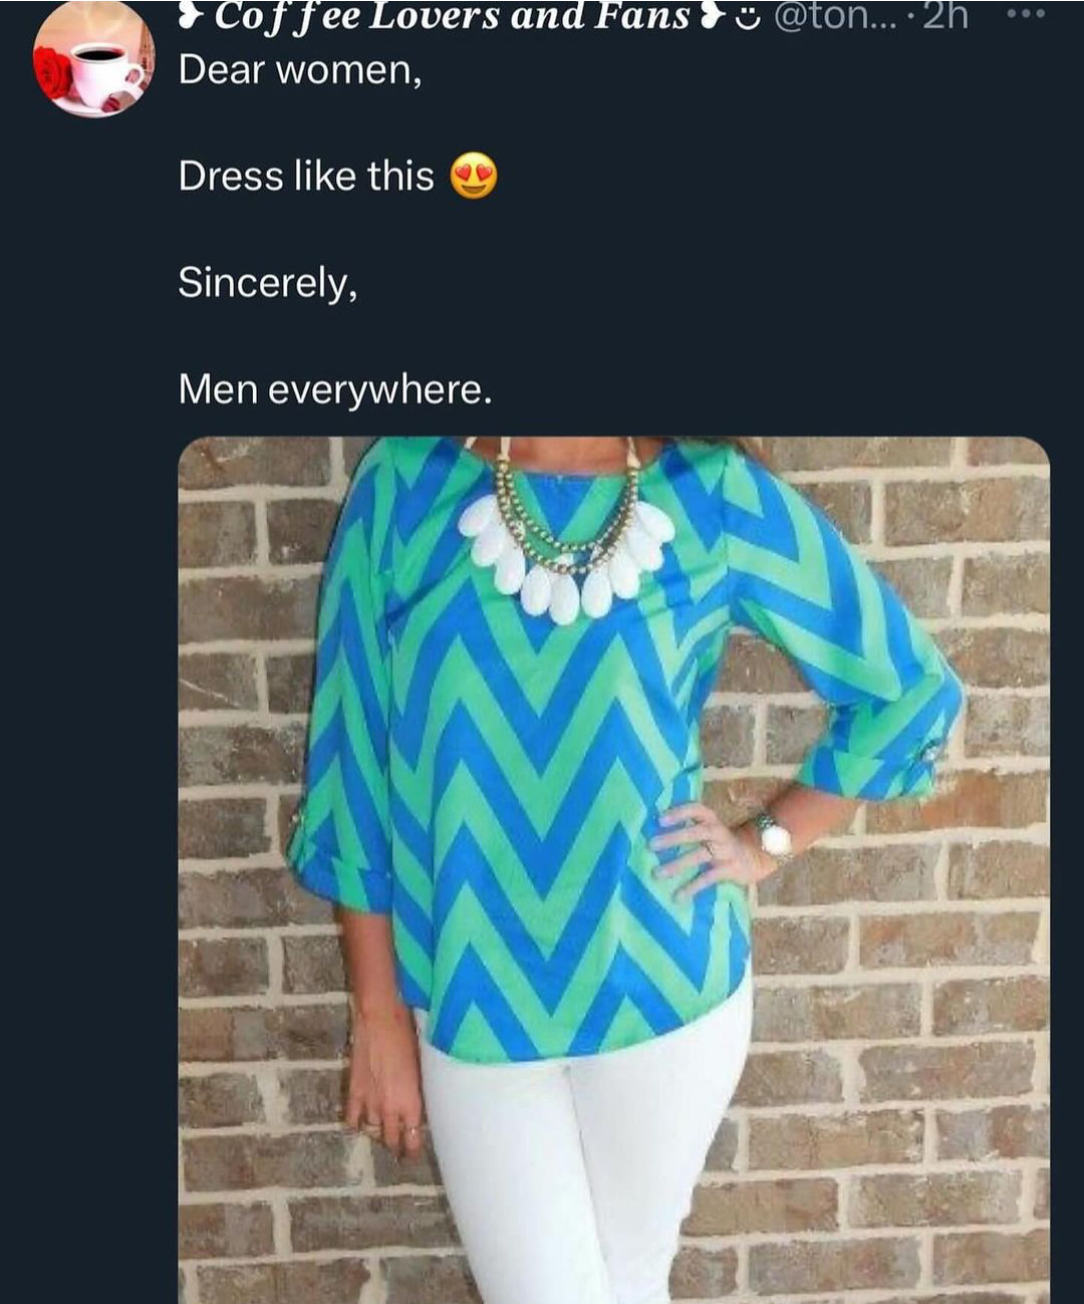Click the red rose in the profile avatar
1084x1304 pixels.
tap(53, 73)
